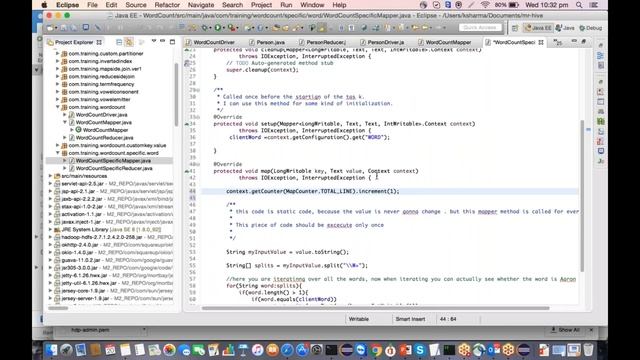Collapse WordCountMapper.java tree node
The image size is (640, 360).
tap(65, 122)
